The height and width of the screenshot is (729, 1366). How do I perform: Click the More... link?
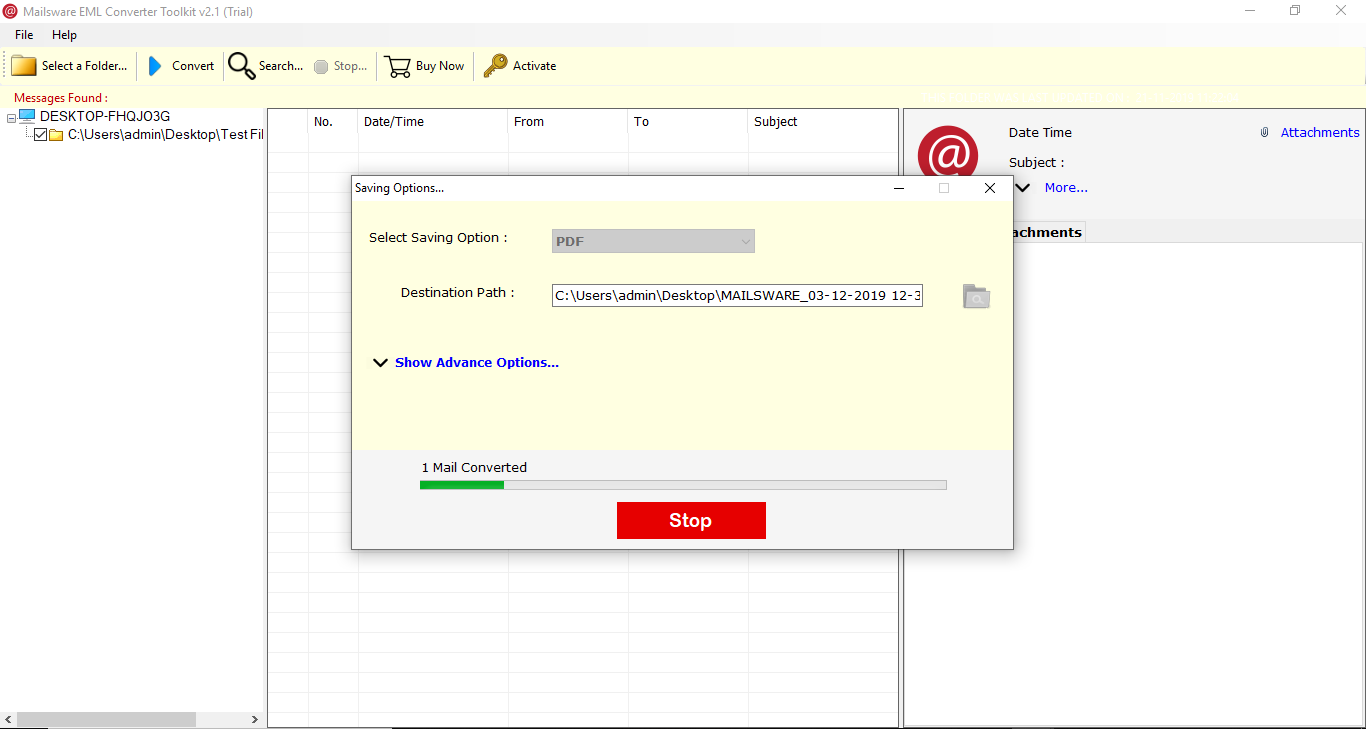click(x=1066, y=187)
